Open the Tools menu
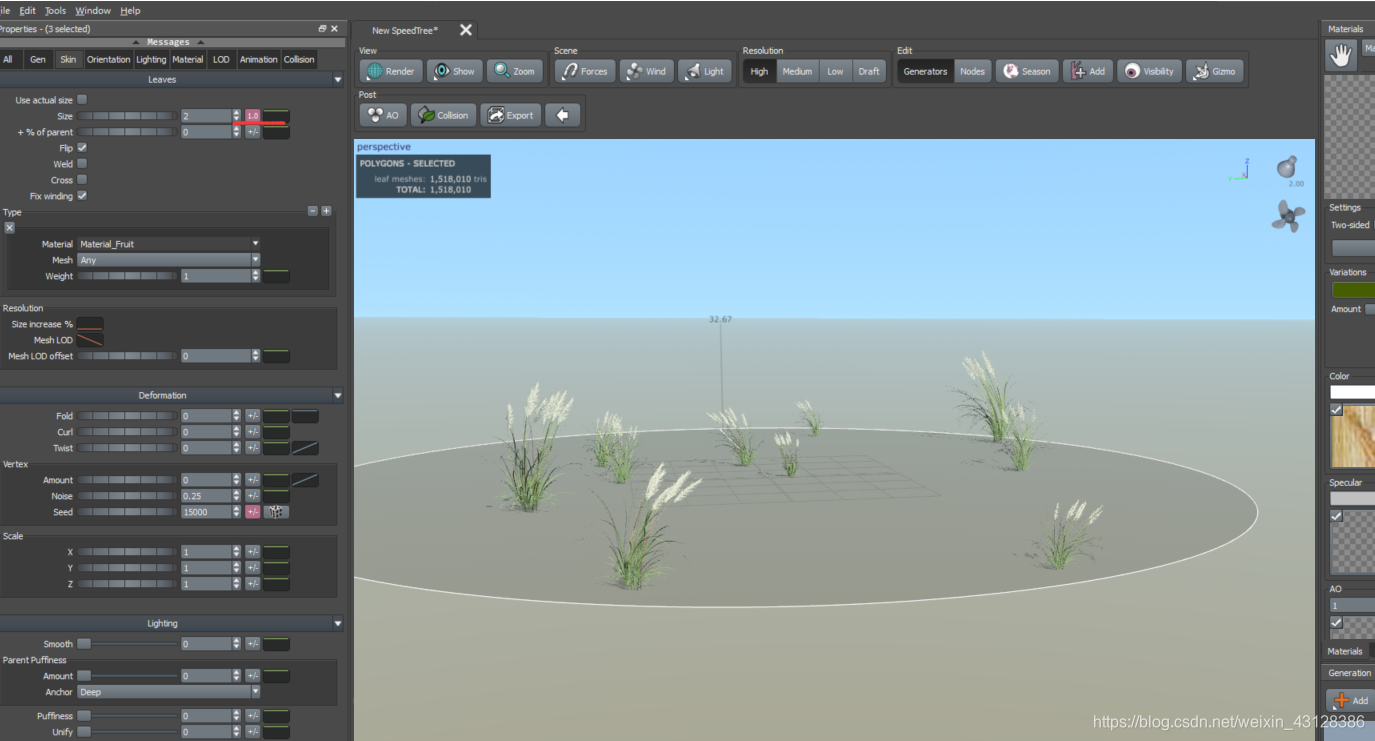Image resolution: width=1375 pixels, height=741 pixels. [x=55, y=10]
